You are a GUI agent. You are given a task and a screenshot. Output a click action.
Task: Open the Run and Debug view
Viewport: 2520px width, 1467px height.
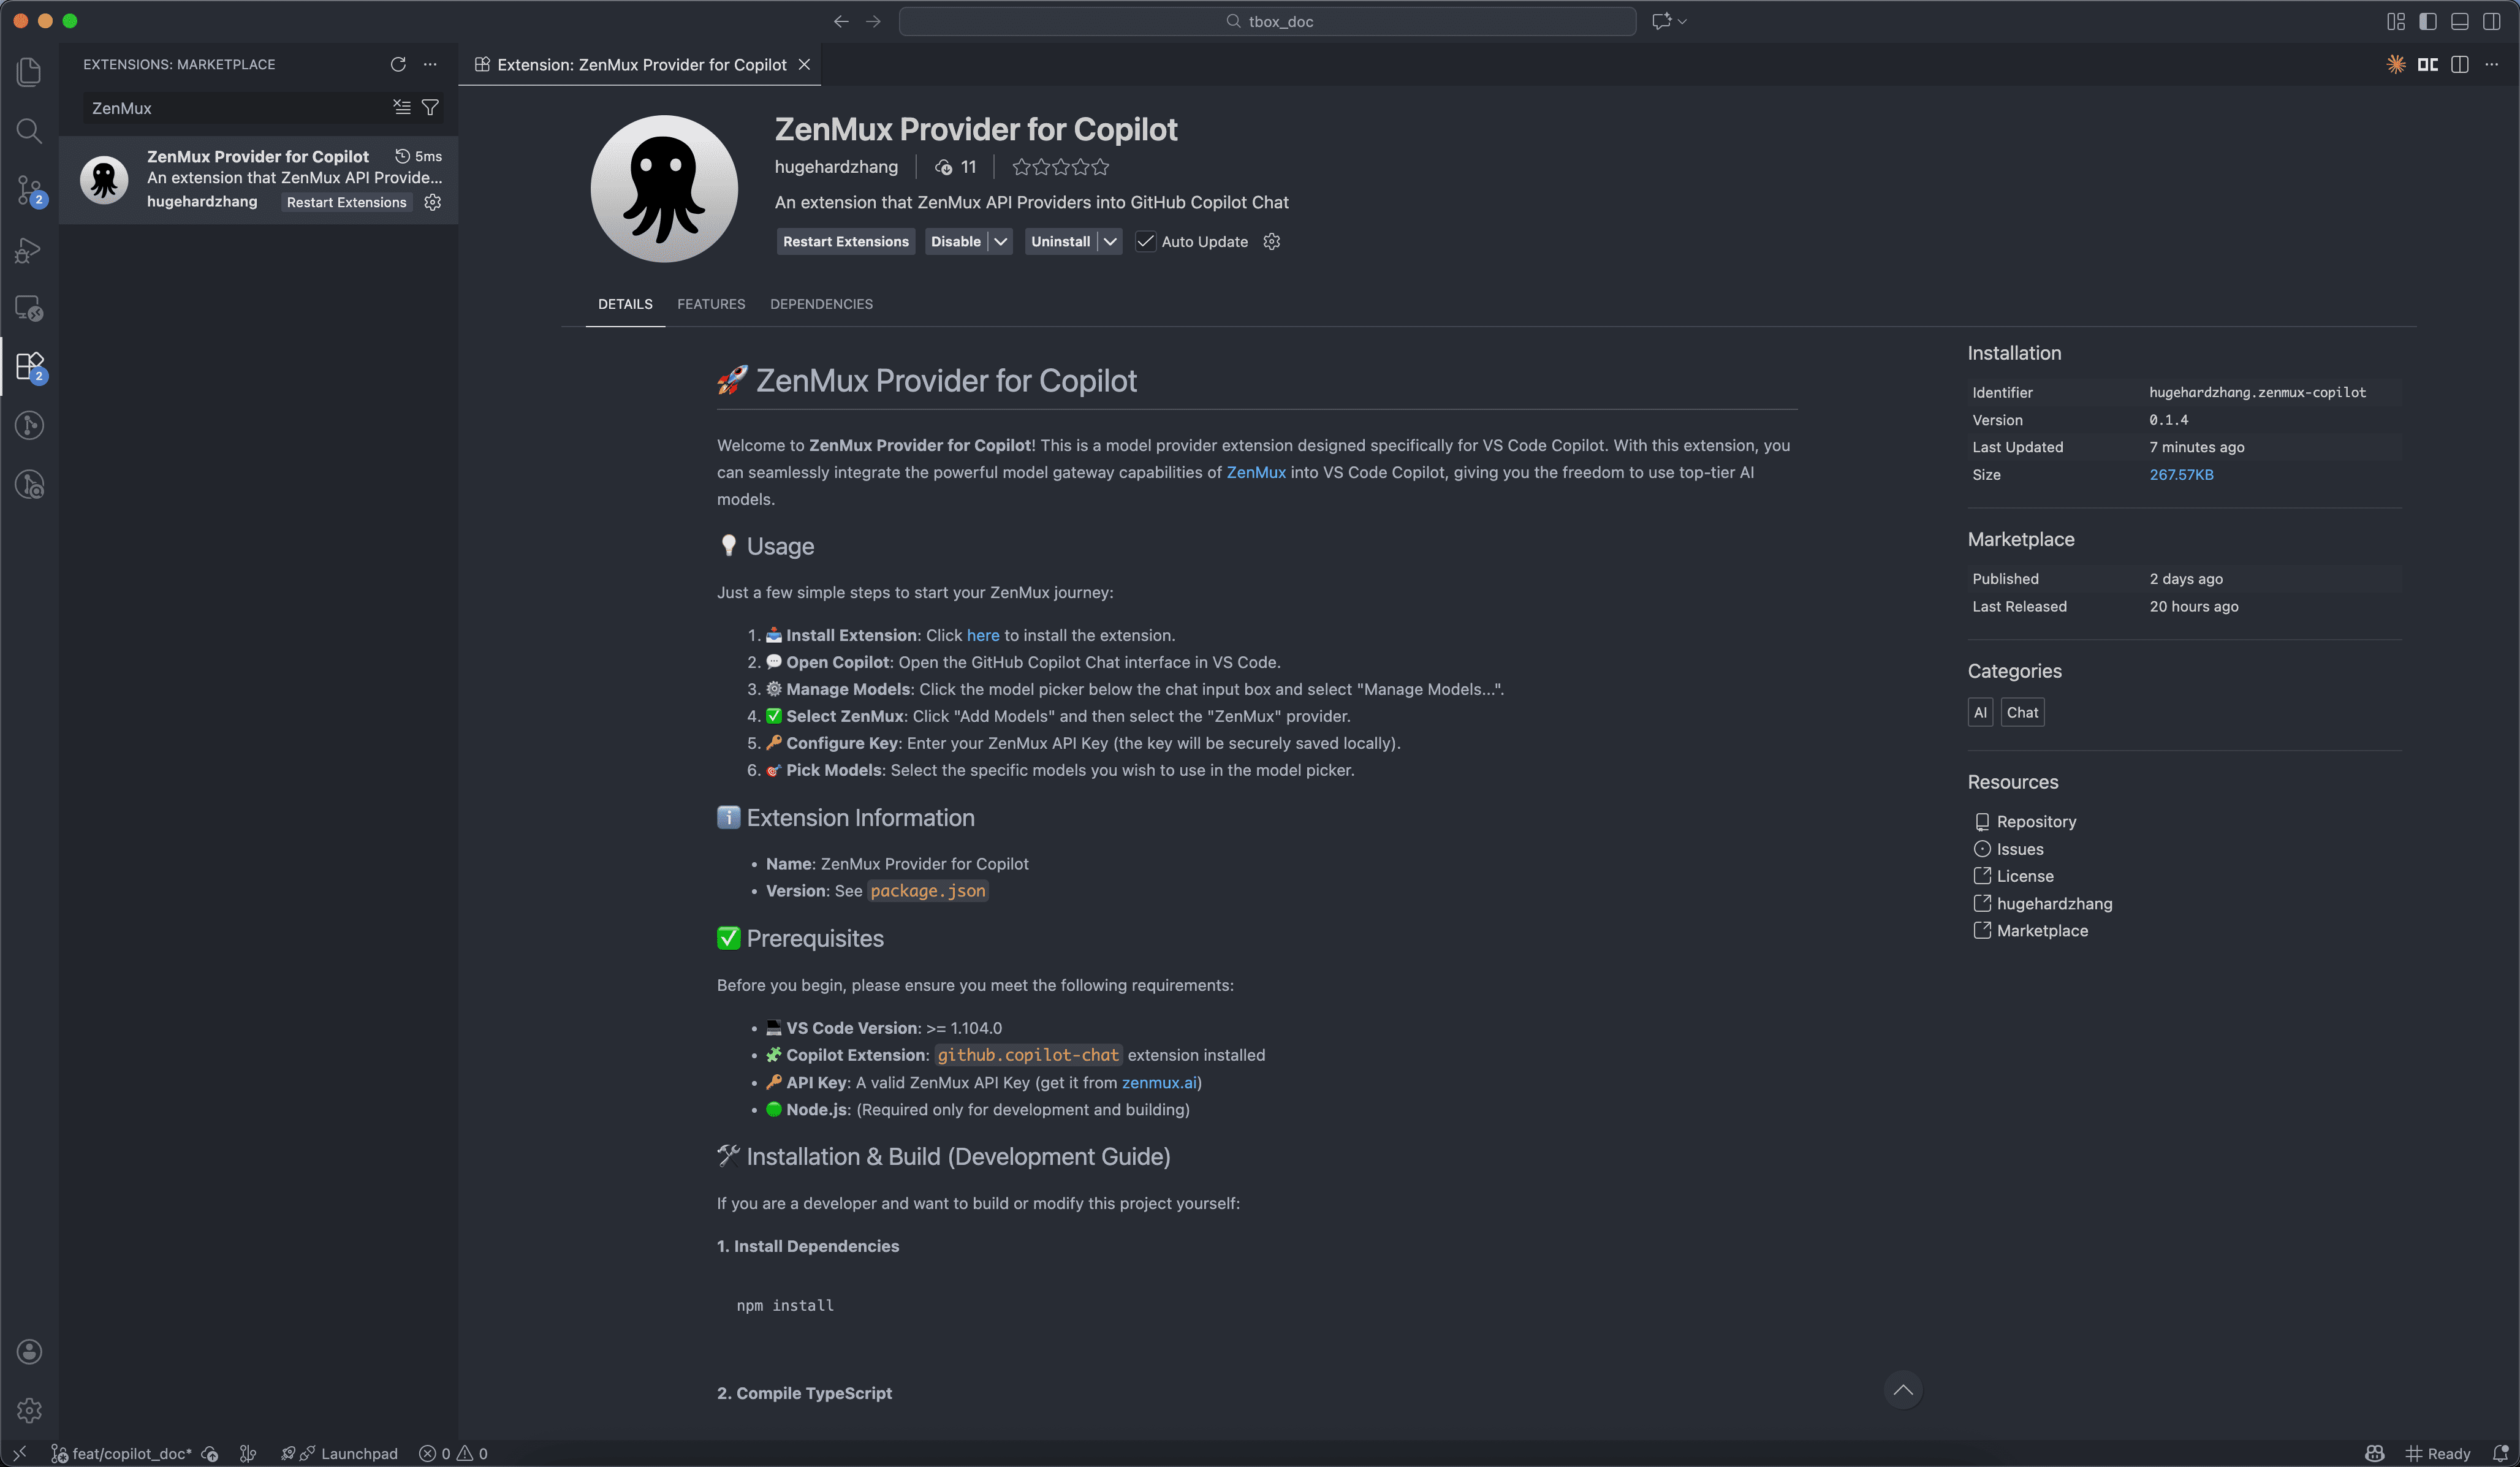coord(29,250)
